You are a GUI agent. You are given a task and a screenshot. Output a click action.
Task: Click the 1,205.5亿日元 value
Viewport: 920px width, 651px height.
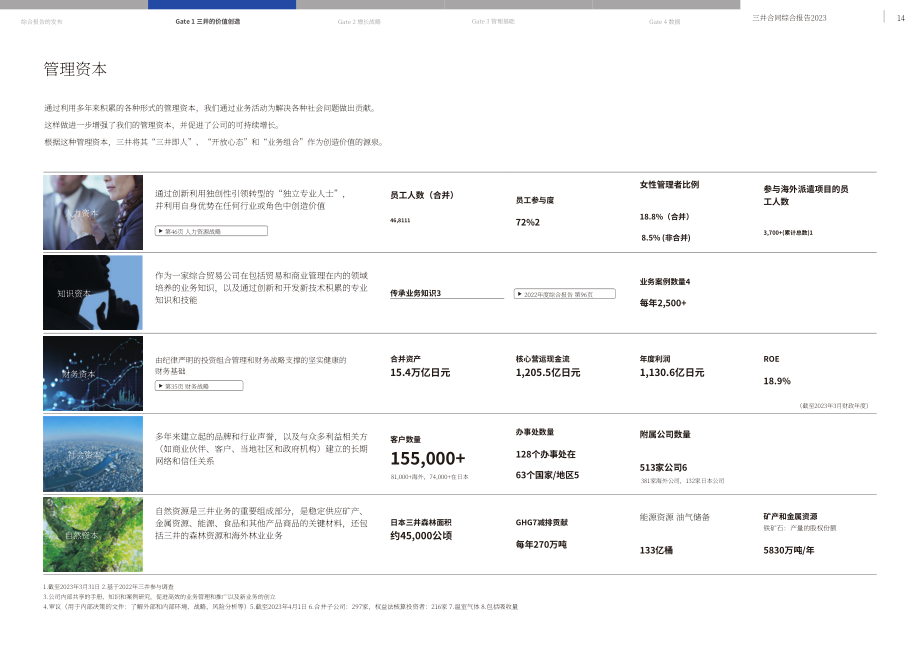(548, 372)
